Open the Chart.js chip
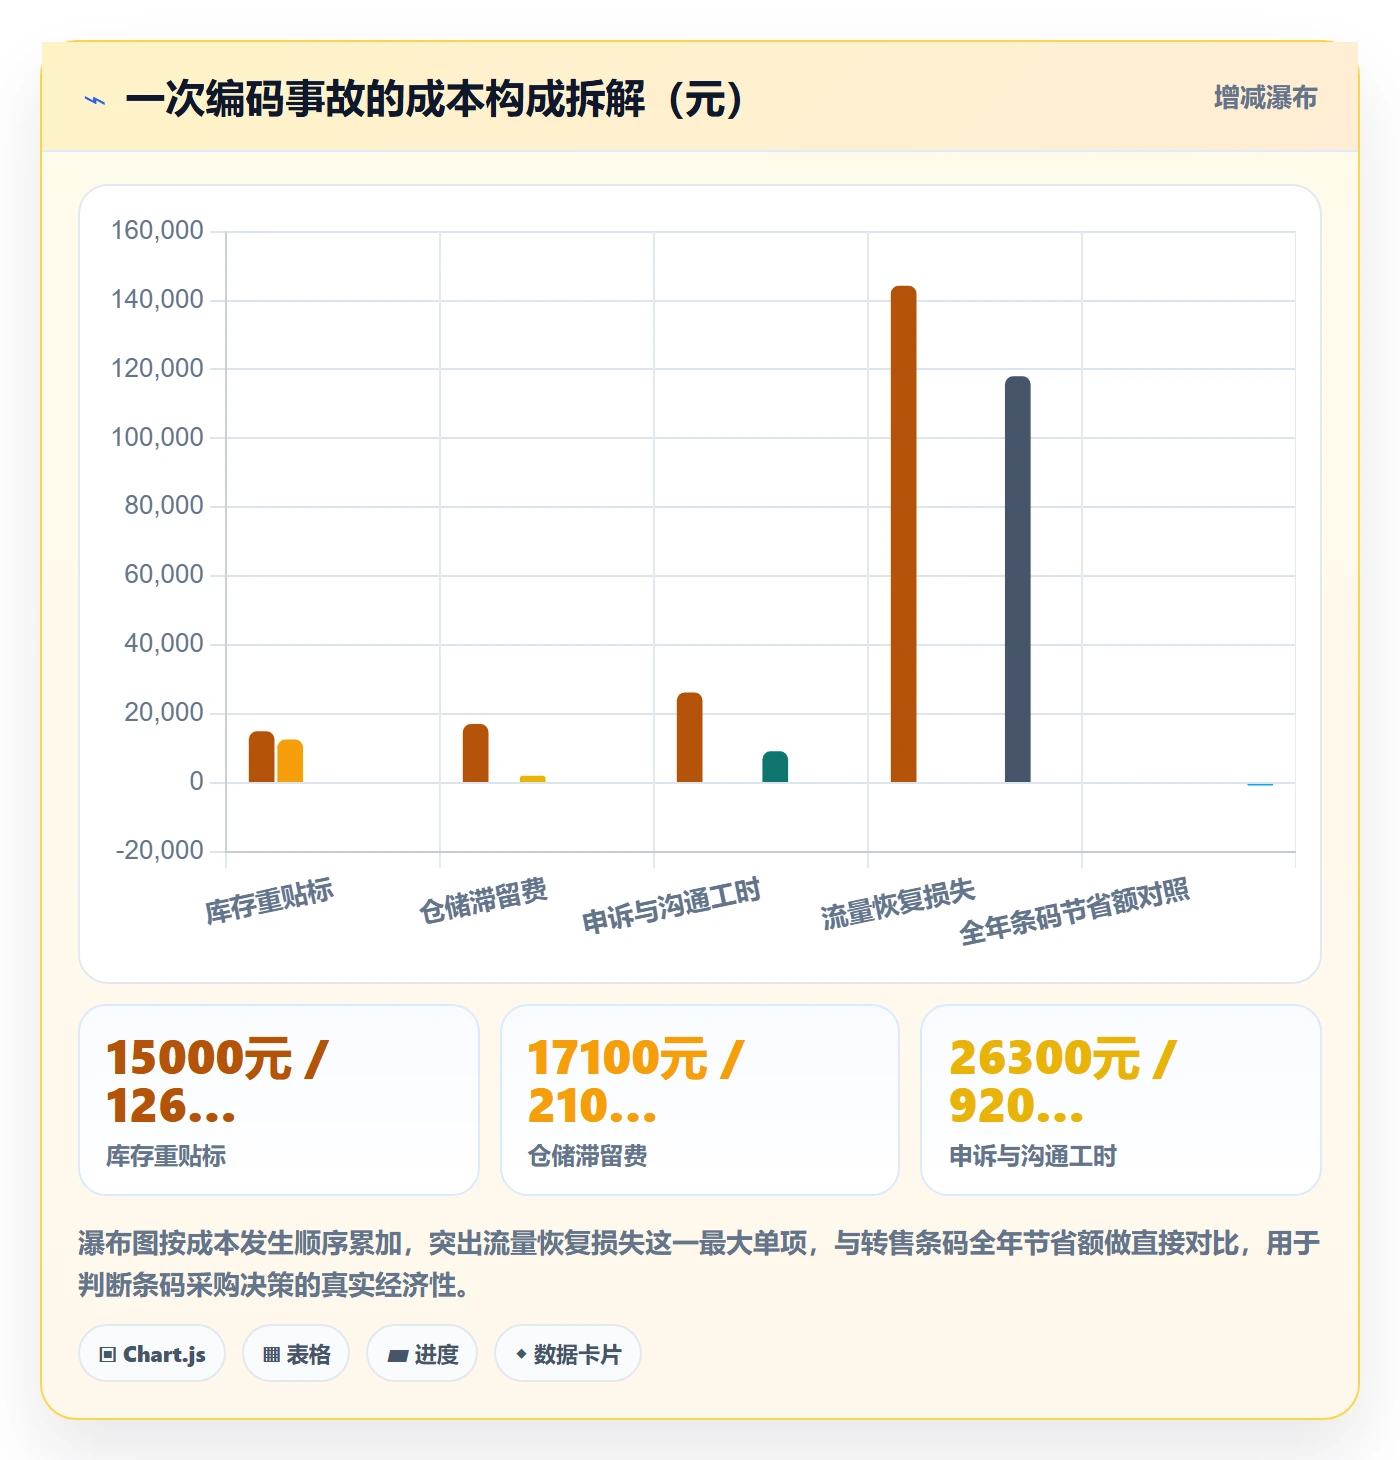The height and width of the screenshot is (1460, 1400). pos(152,1354)
